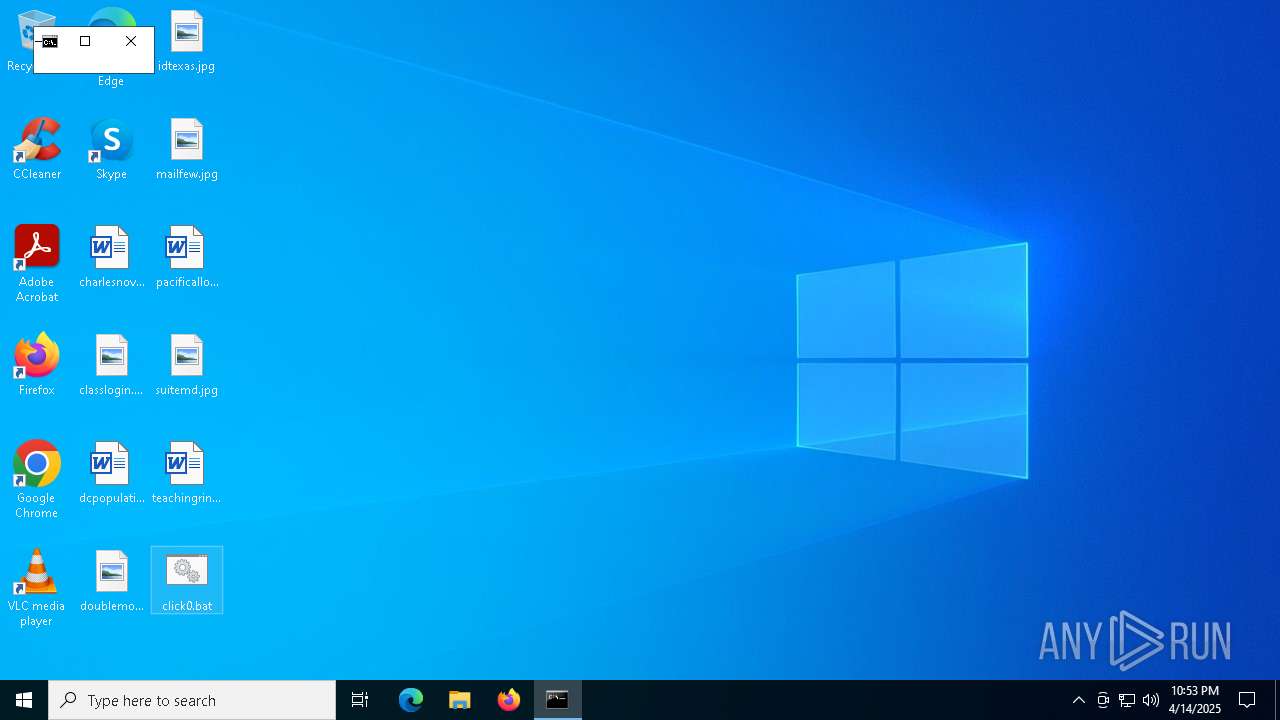Expand the hidden system tray icons

click(1079, 700)
